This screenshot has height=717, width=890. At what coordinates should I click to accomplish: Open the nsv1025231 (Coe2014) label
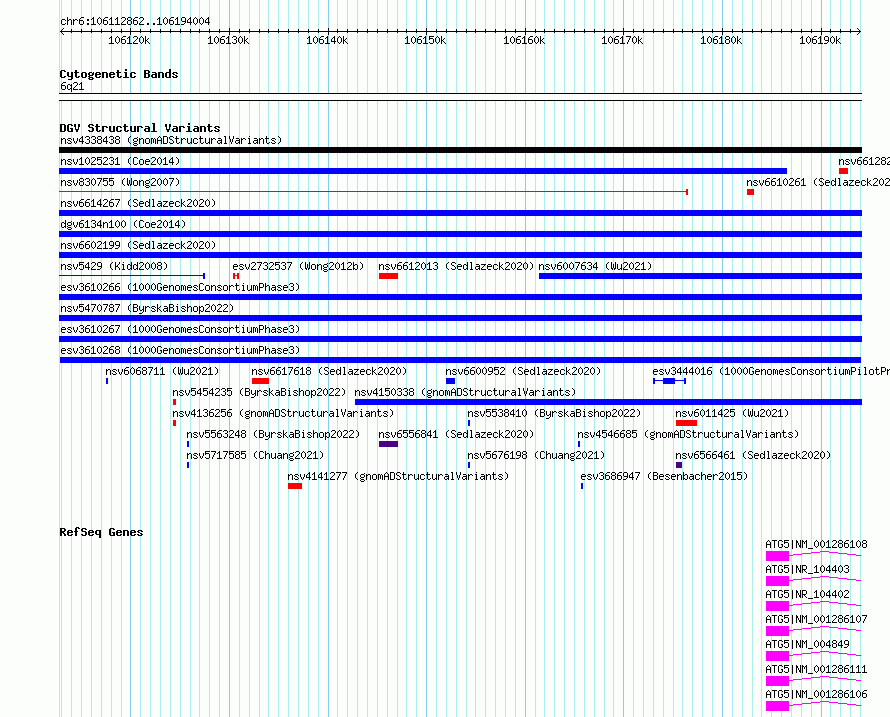pos(120,161)
